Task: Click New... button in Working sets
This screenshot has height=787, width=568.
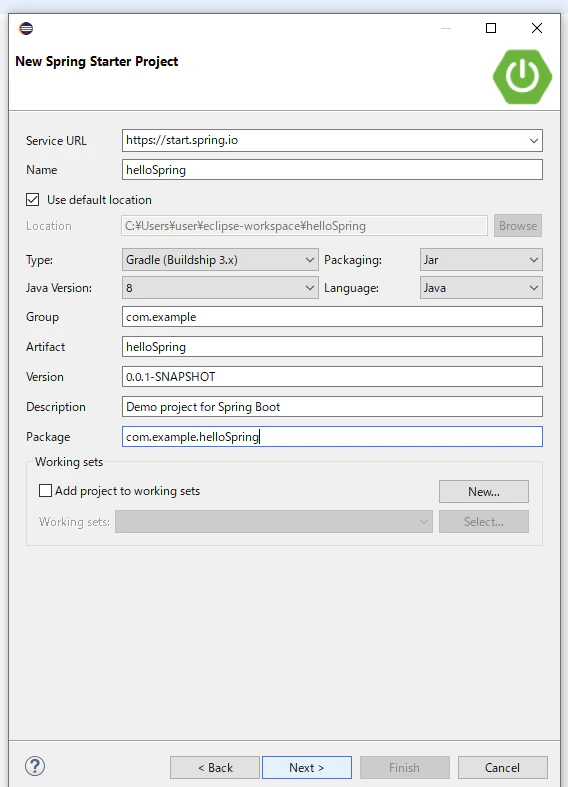Action: point(484,491)
